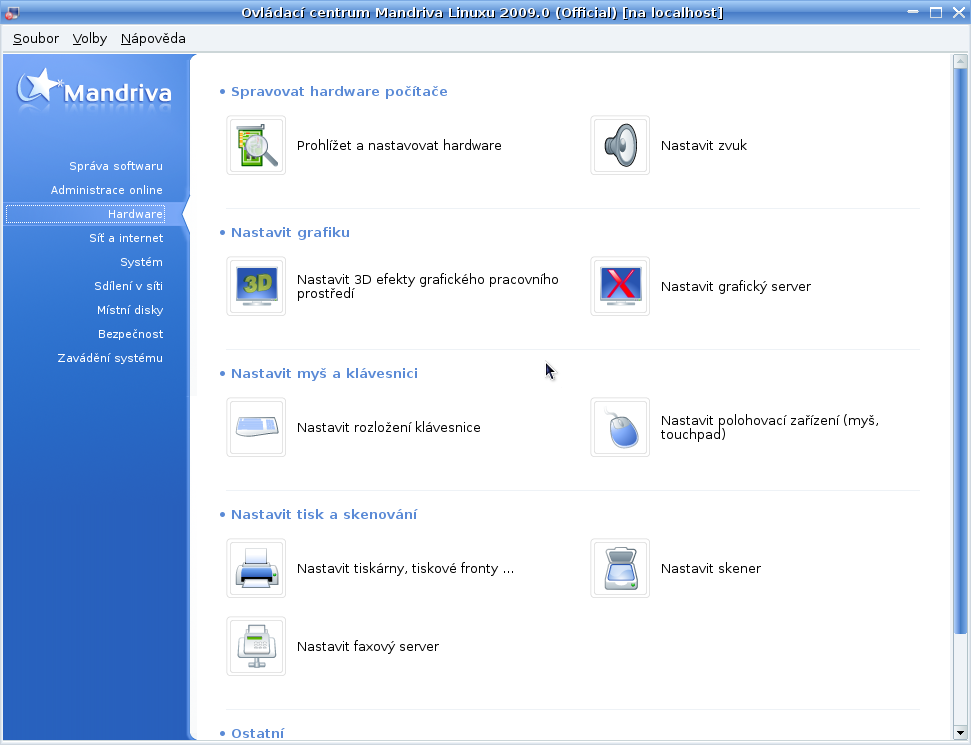The image size is (971, 745).
Task: Open the Systém sidebar section
Action: 141,262
